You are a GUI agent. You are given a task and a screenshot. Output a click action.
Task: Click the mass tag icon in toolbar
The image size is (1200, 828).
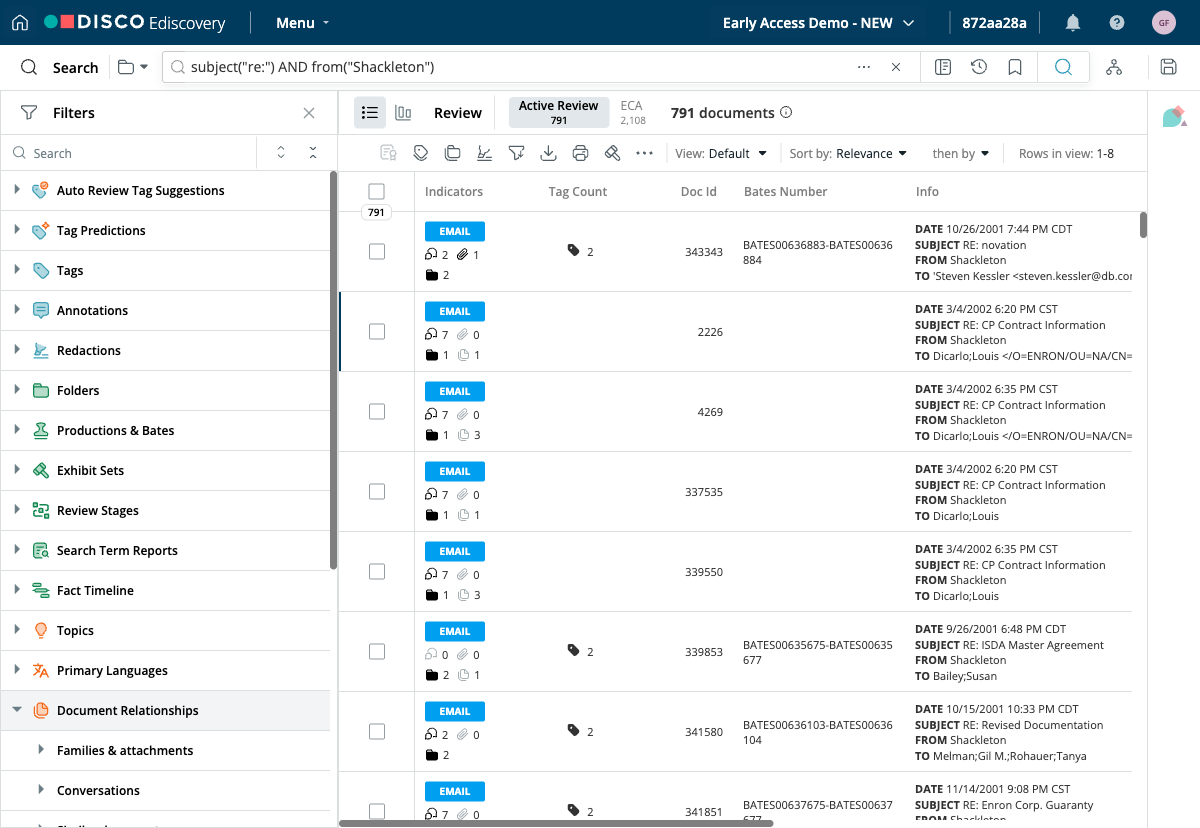[x=421, y=153]
